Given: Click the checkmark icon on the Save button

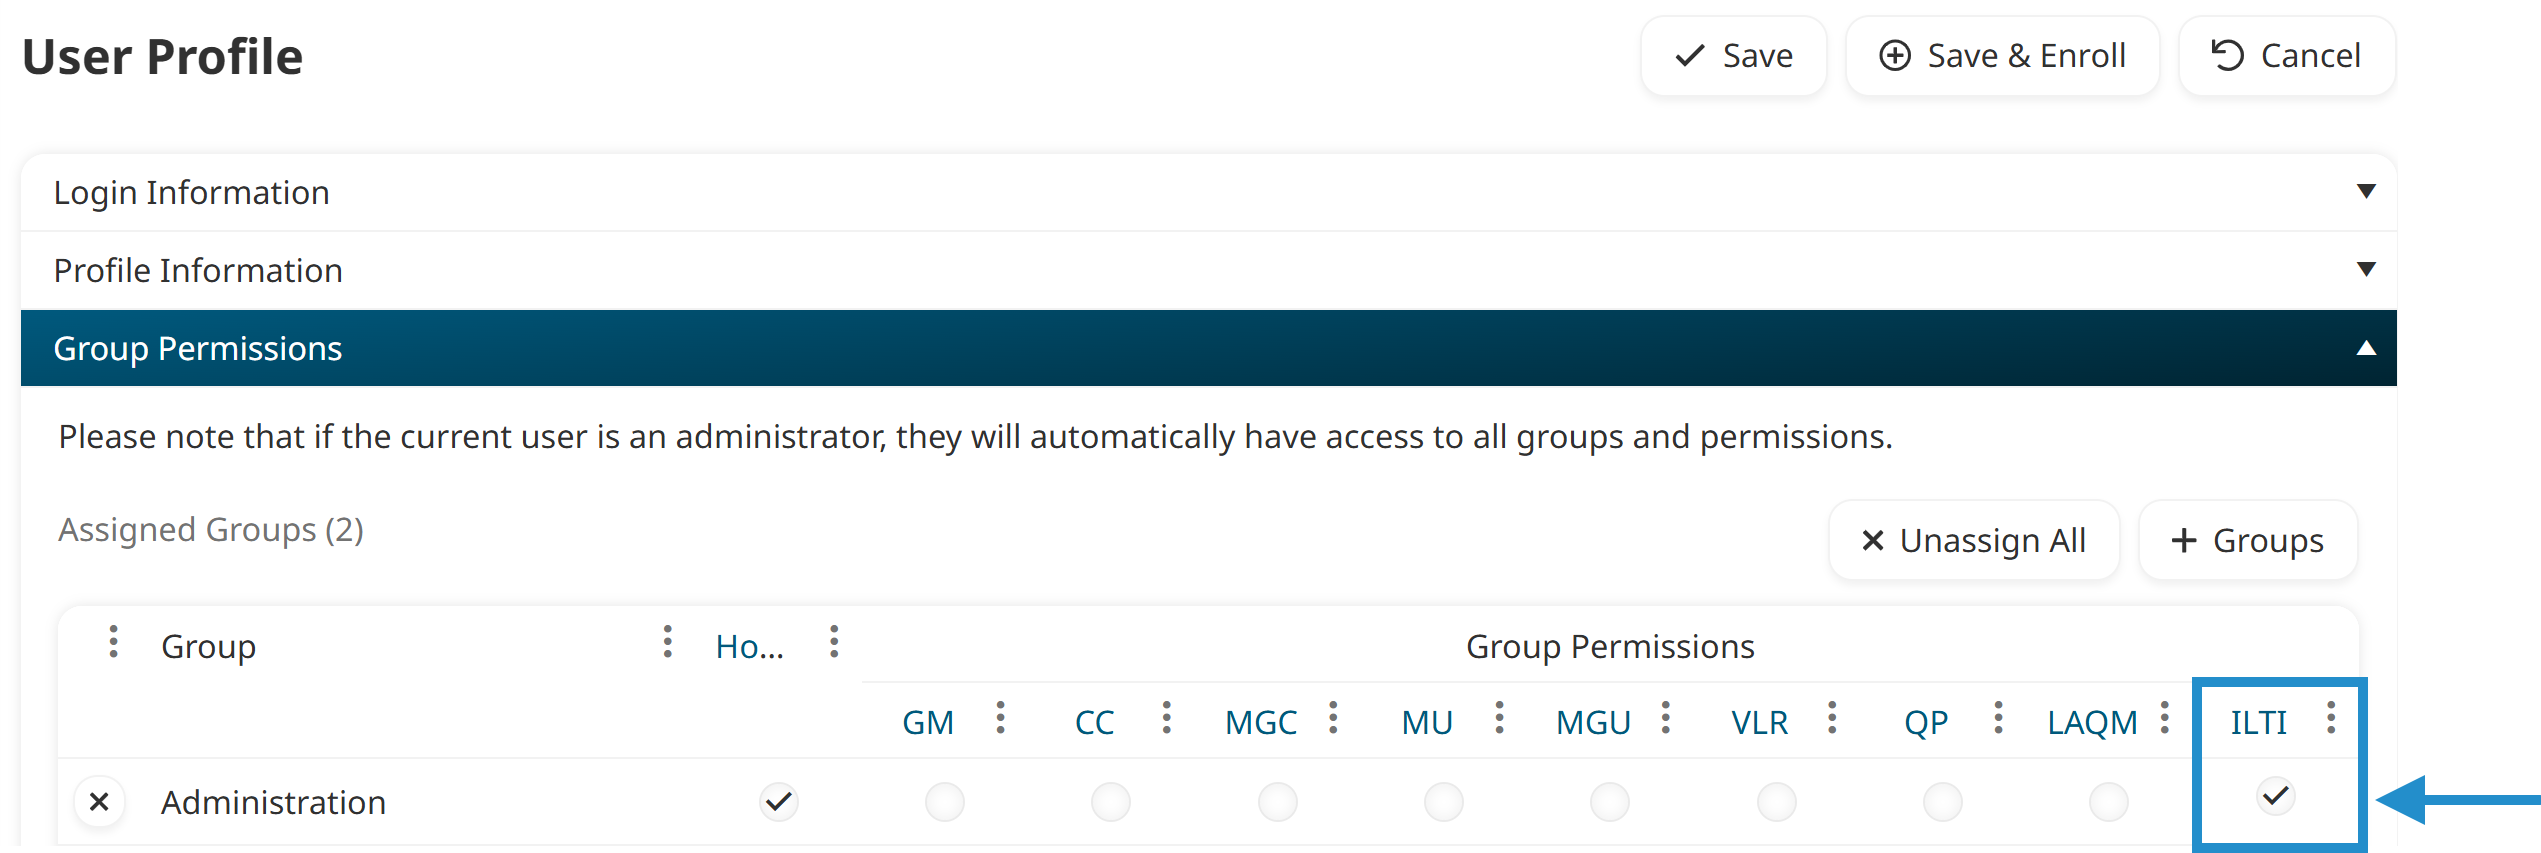Looking at the screenshot, I should point(1688,56).
